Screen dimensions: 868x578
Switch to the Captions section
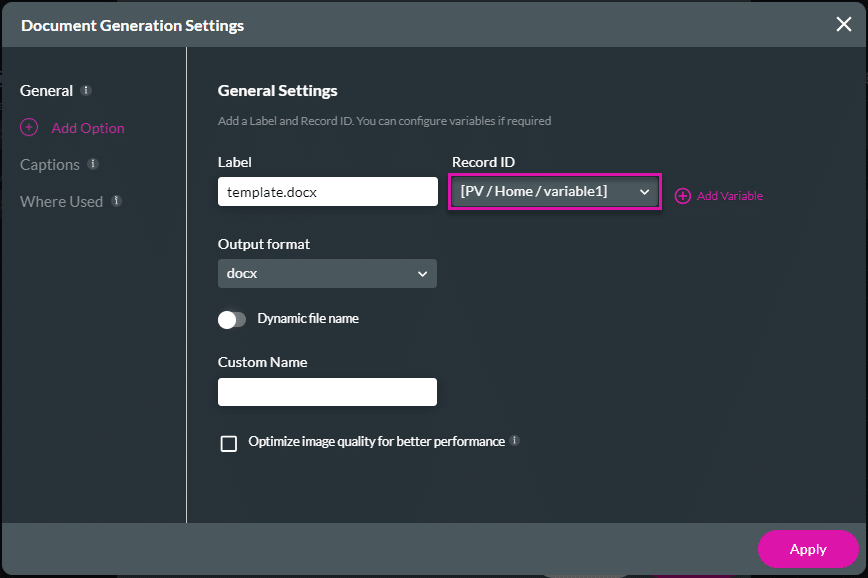coord(48,164)
